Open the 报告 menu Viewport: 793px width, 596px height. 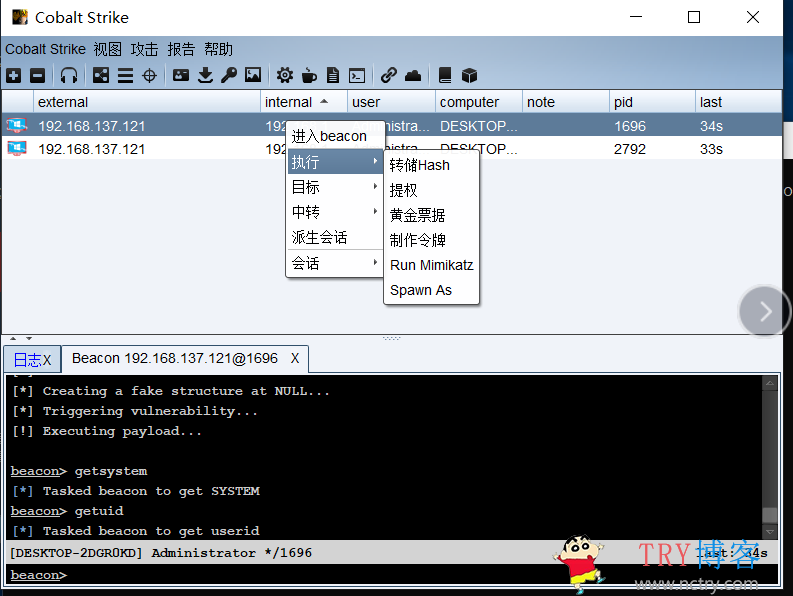[x=181, y=49]
